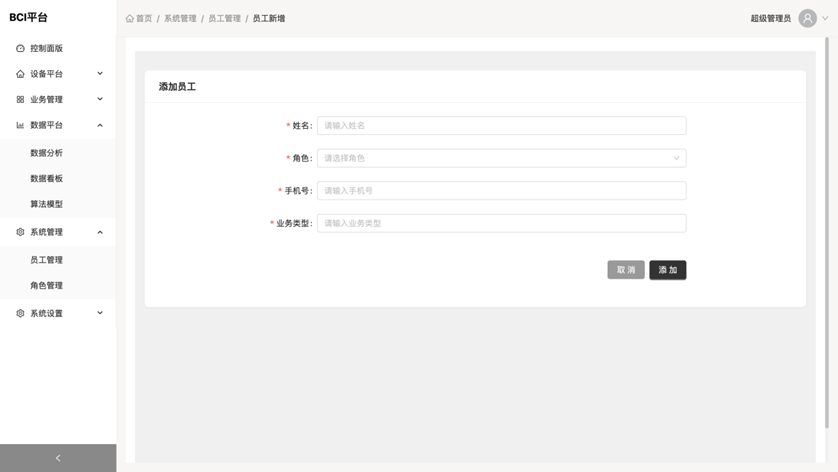Collapse the sidebar with left arrow
838x472 pixels.
(58, 458)
